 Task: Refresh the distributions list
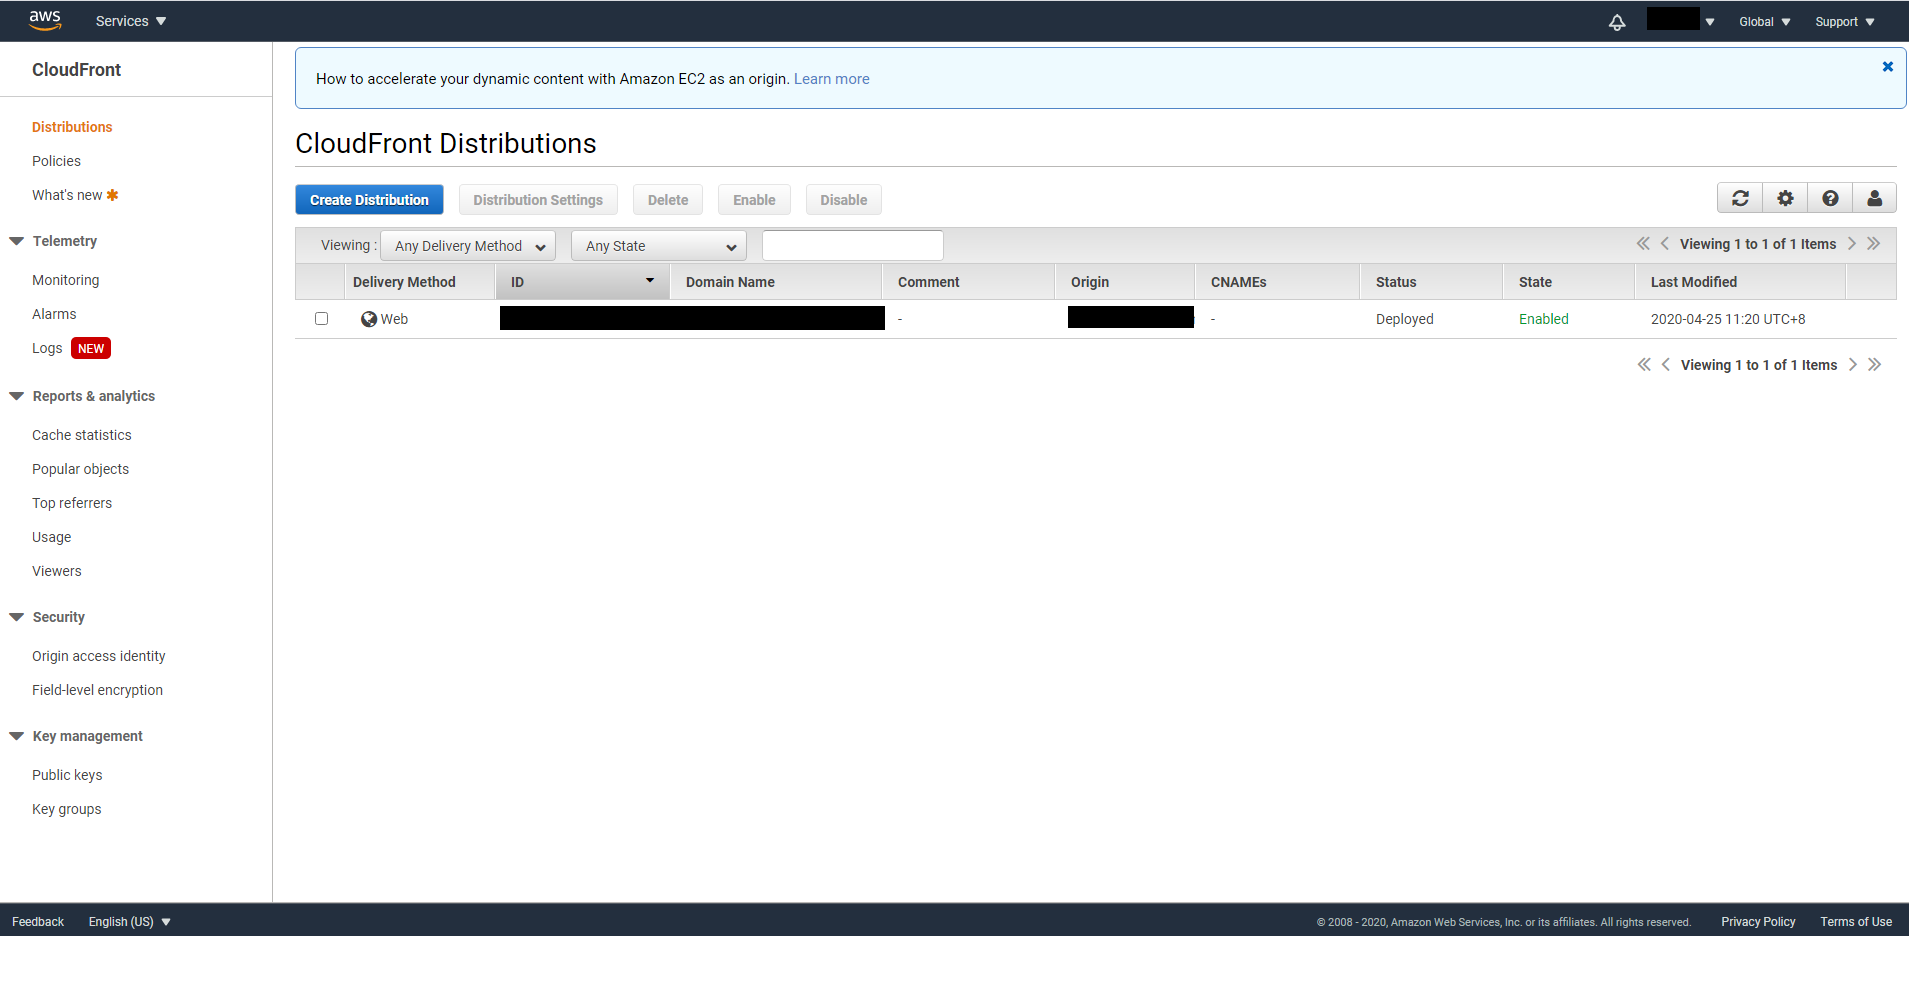pos(1740,198)
